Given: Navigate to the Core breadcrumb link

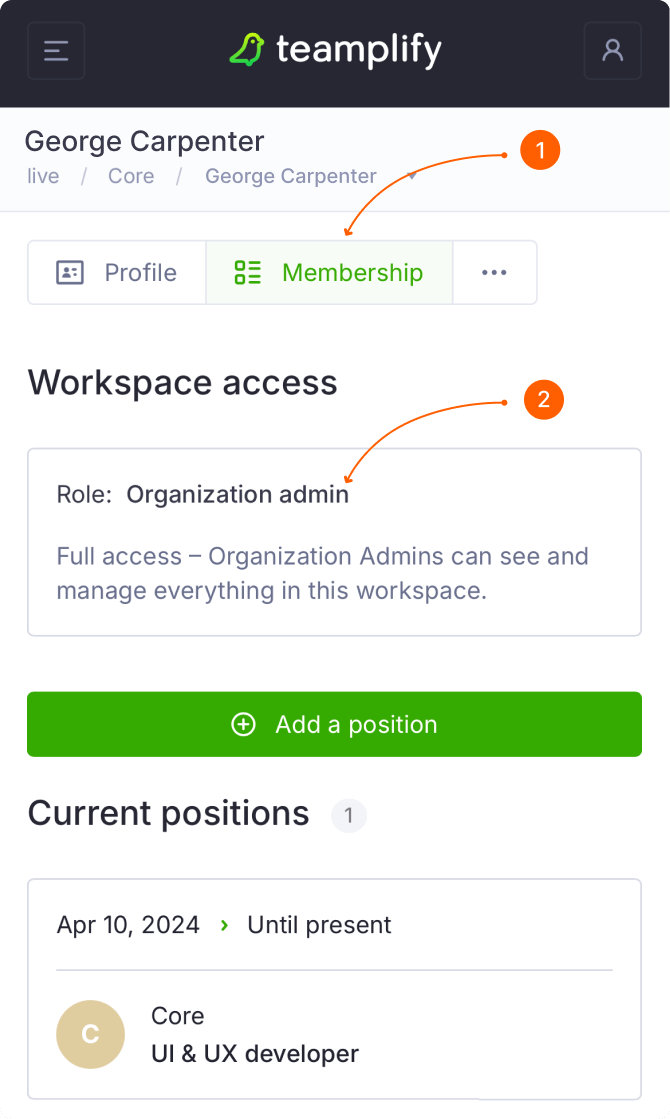Looking at the screenshot, I should pyautogui.click(x=131, y=177).
